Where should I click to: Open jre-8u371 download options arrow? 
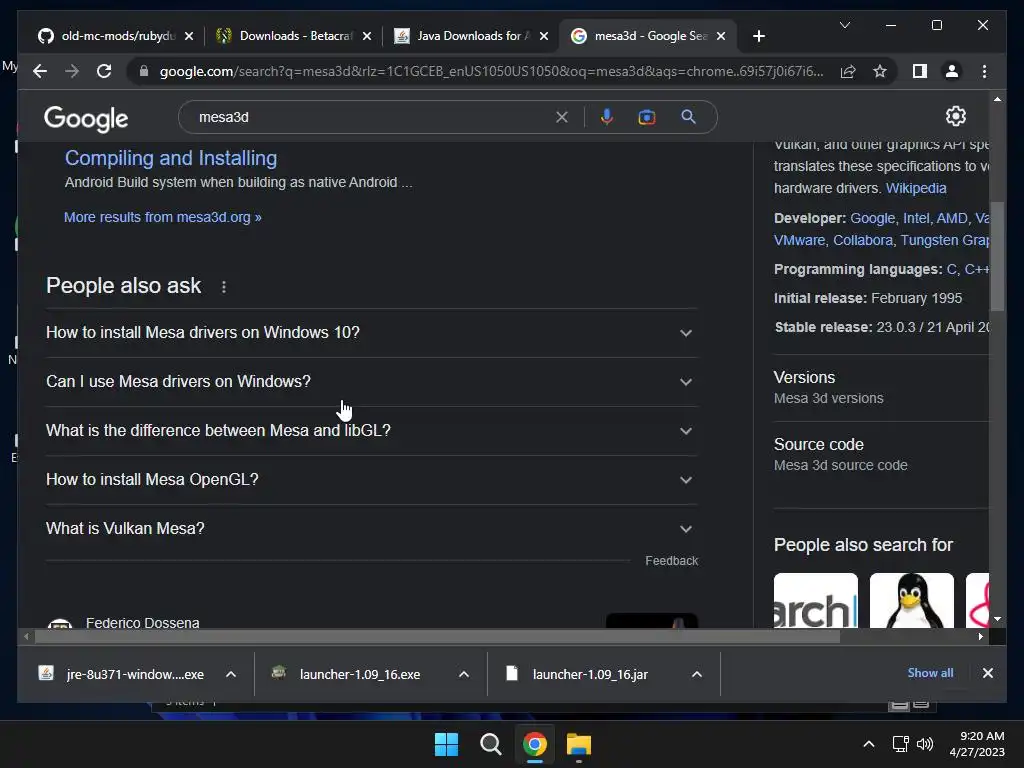[x=231, y=674]
